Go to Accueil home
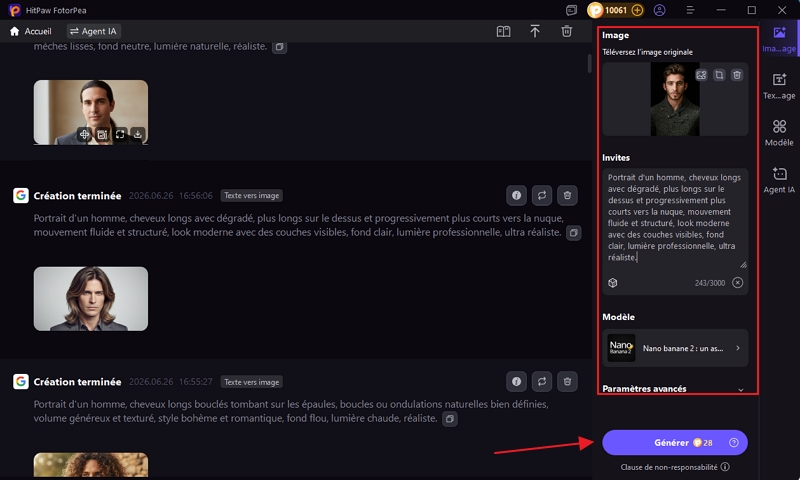The height and width of the screenshot is (480, 800). pos(31,31)
